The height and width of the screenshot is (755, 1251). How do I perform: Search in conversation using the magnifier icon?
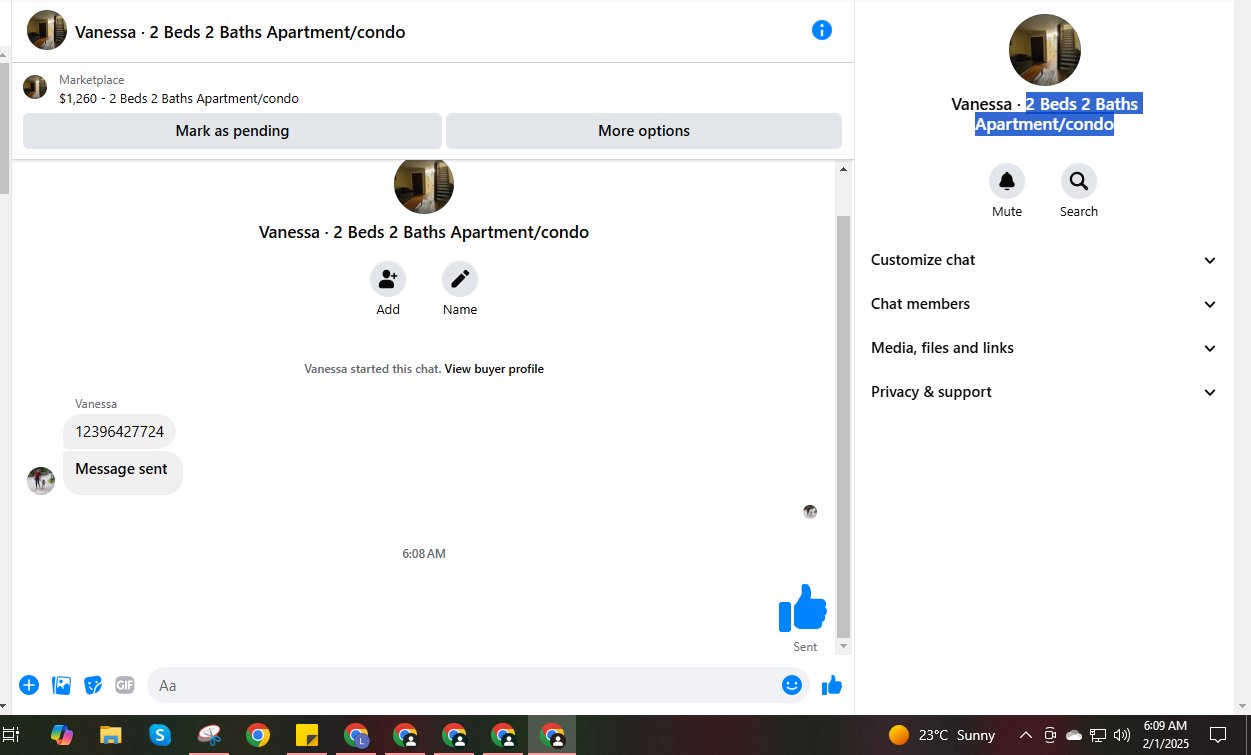point(1079,181)
